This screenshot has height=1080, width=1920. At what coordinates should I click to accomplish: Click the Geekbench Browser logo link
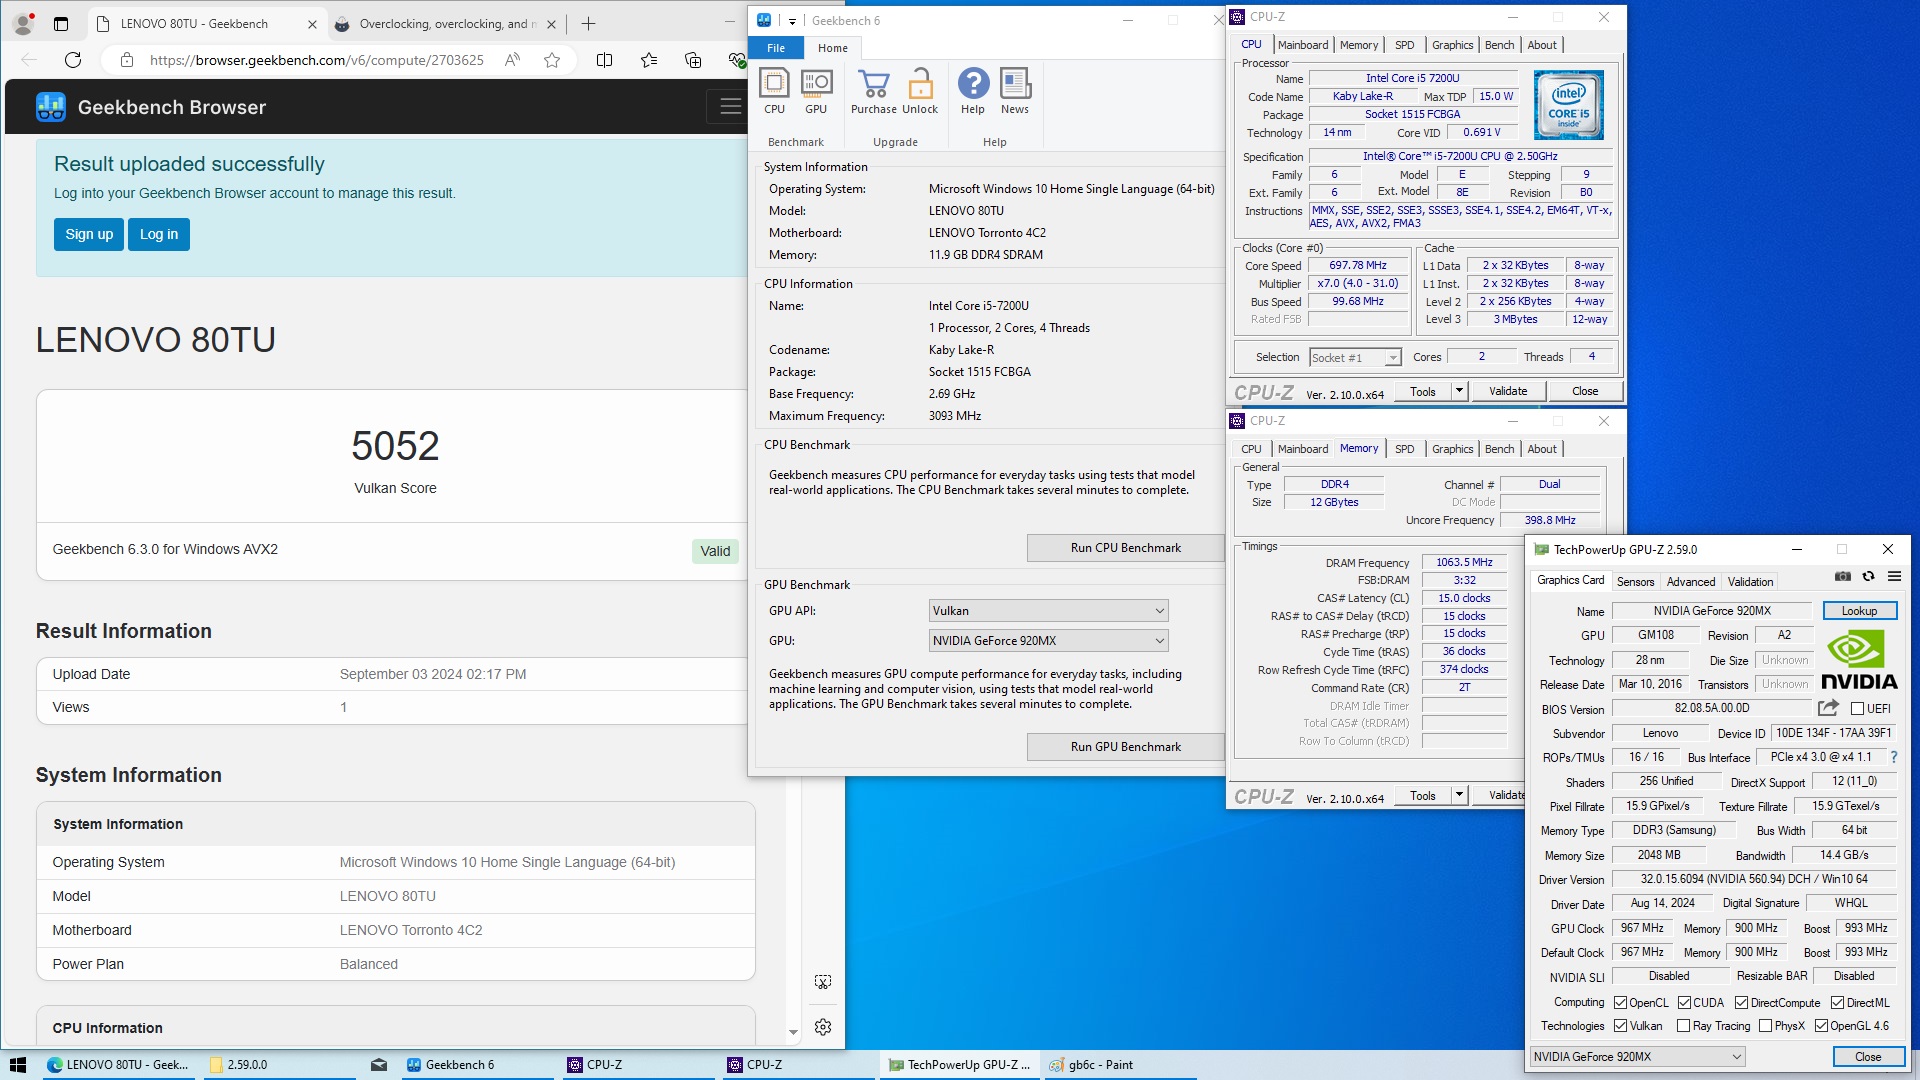click(x=151, y=107)
